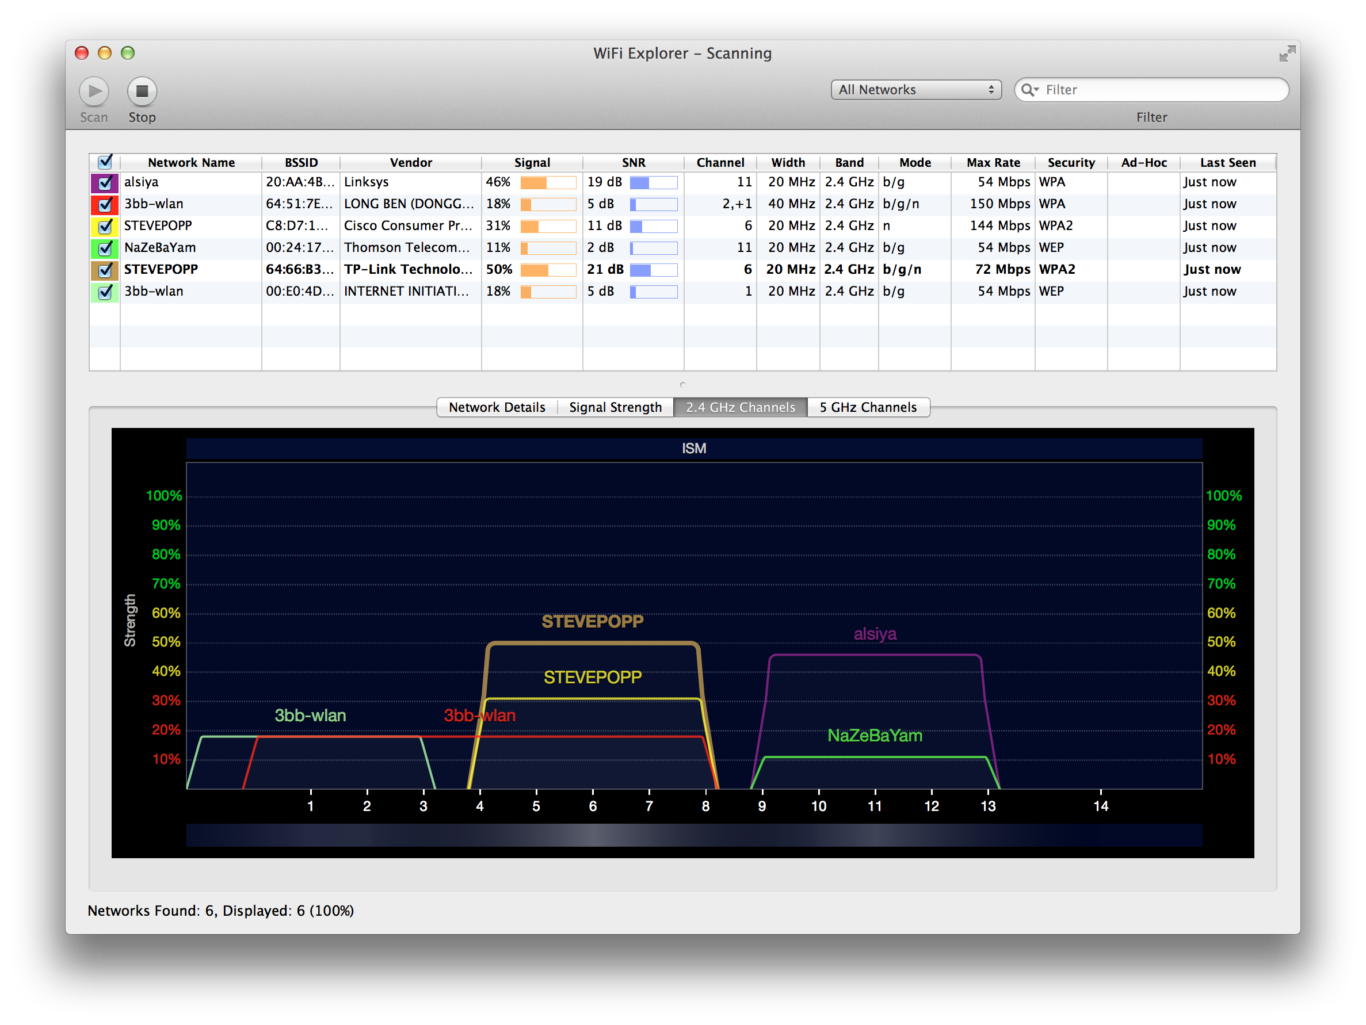Toggle the select-all checkbox in table header
The width and height of the screenshot is (1366, 1025).
click(105, 162)
